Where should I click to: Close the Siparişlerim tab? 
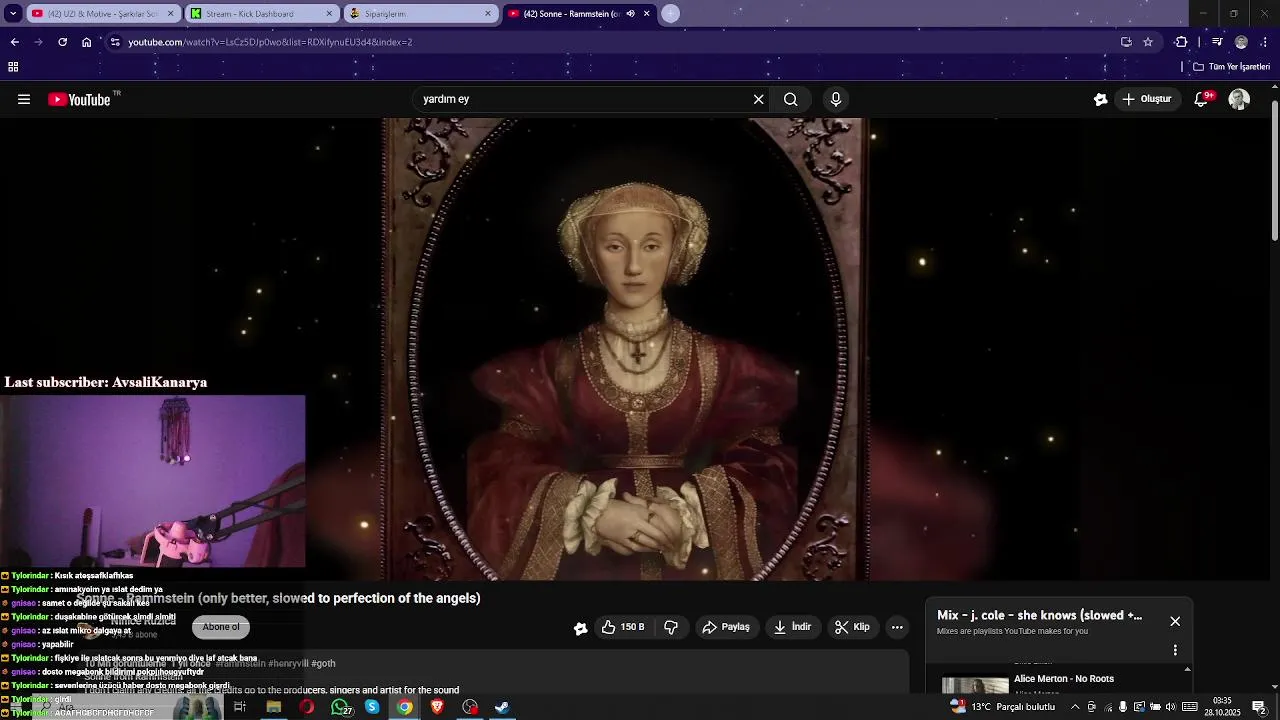[x=488, y=14]
